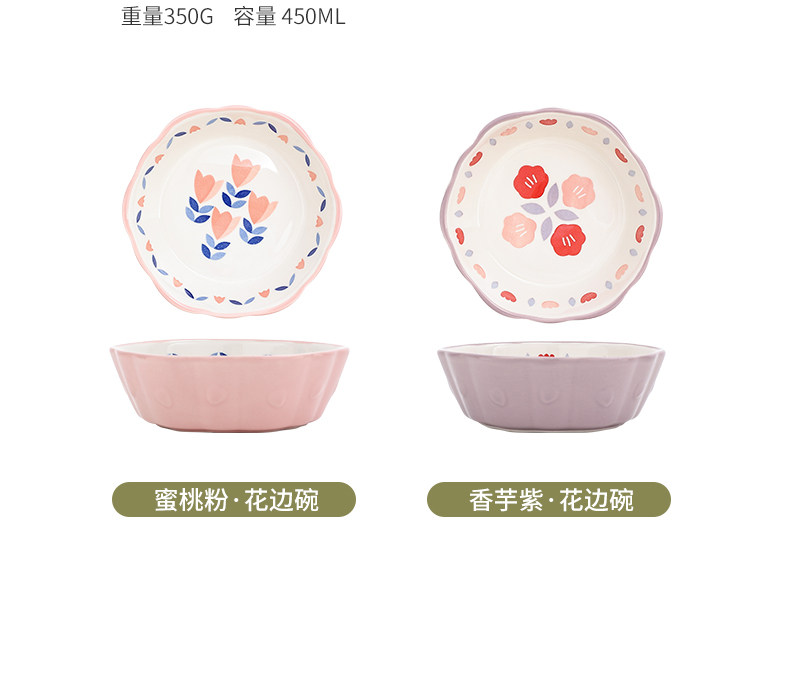This screenshot has width=790, height=696.
Task: Select the pink bowl side-view image
Action: click(x=229, y=385)
